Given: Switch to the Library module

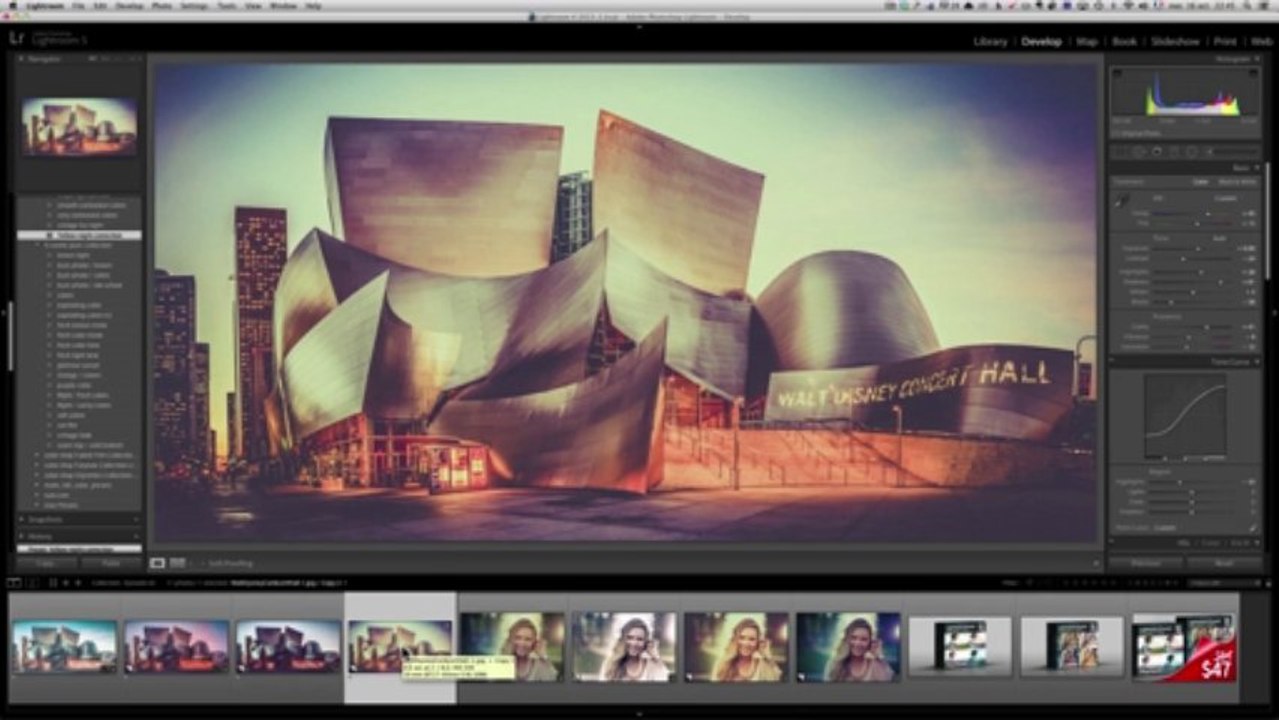Looking at the screenshot, I should [x=990, y=42].
